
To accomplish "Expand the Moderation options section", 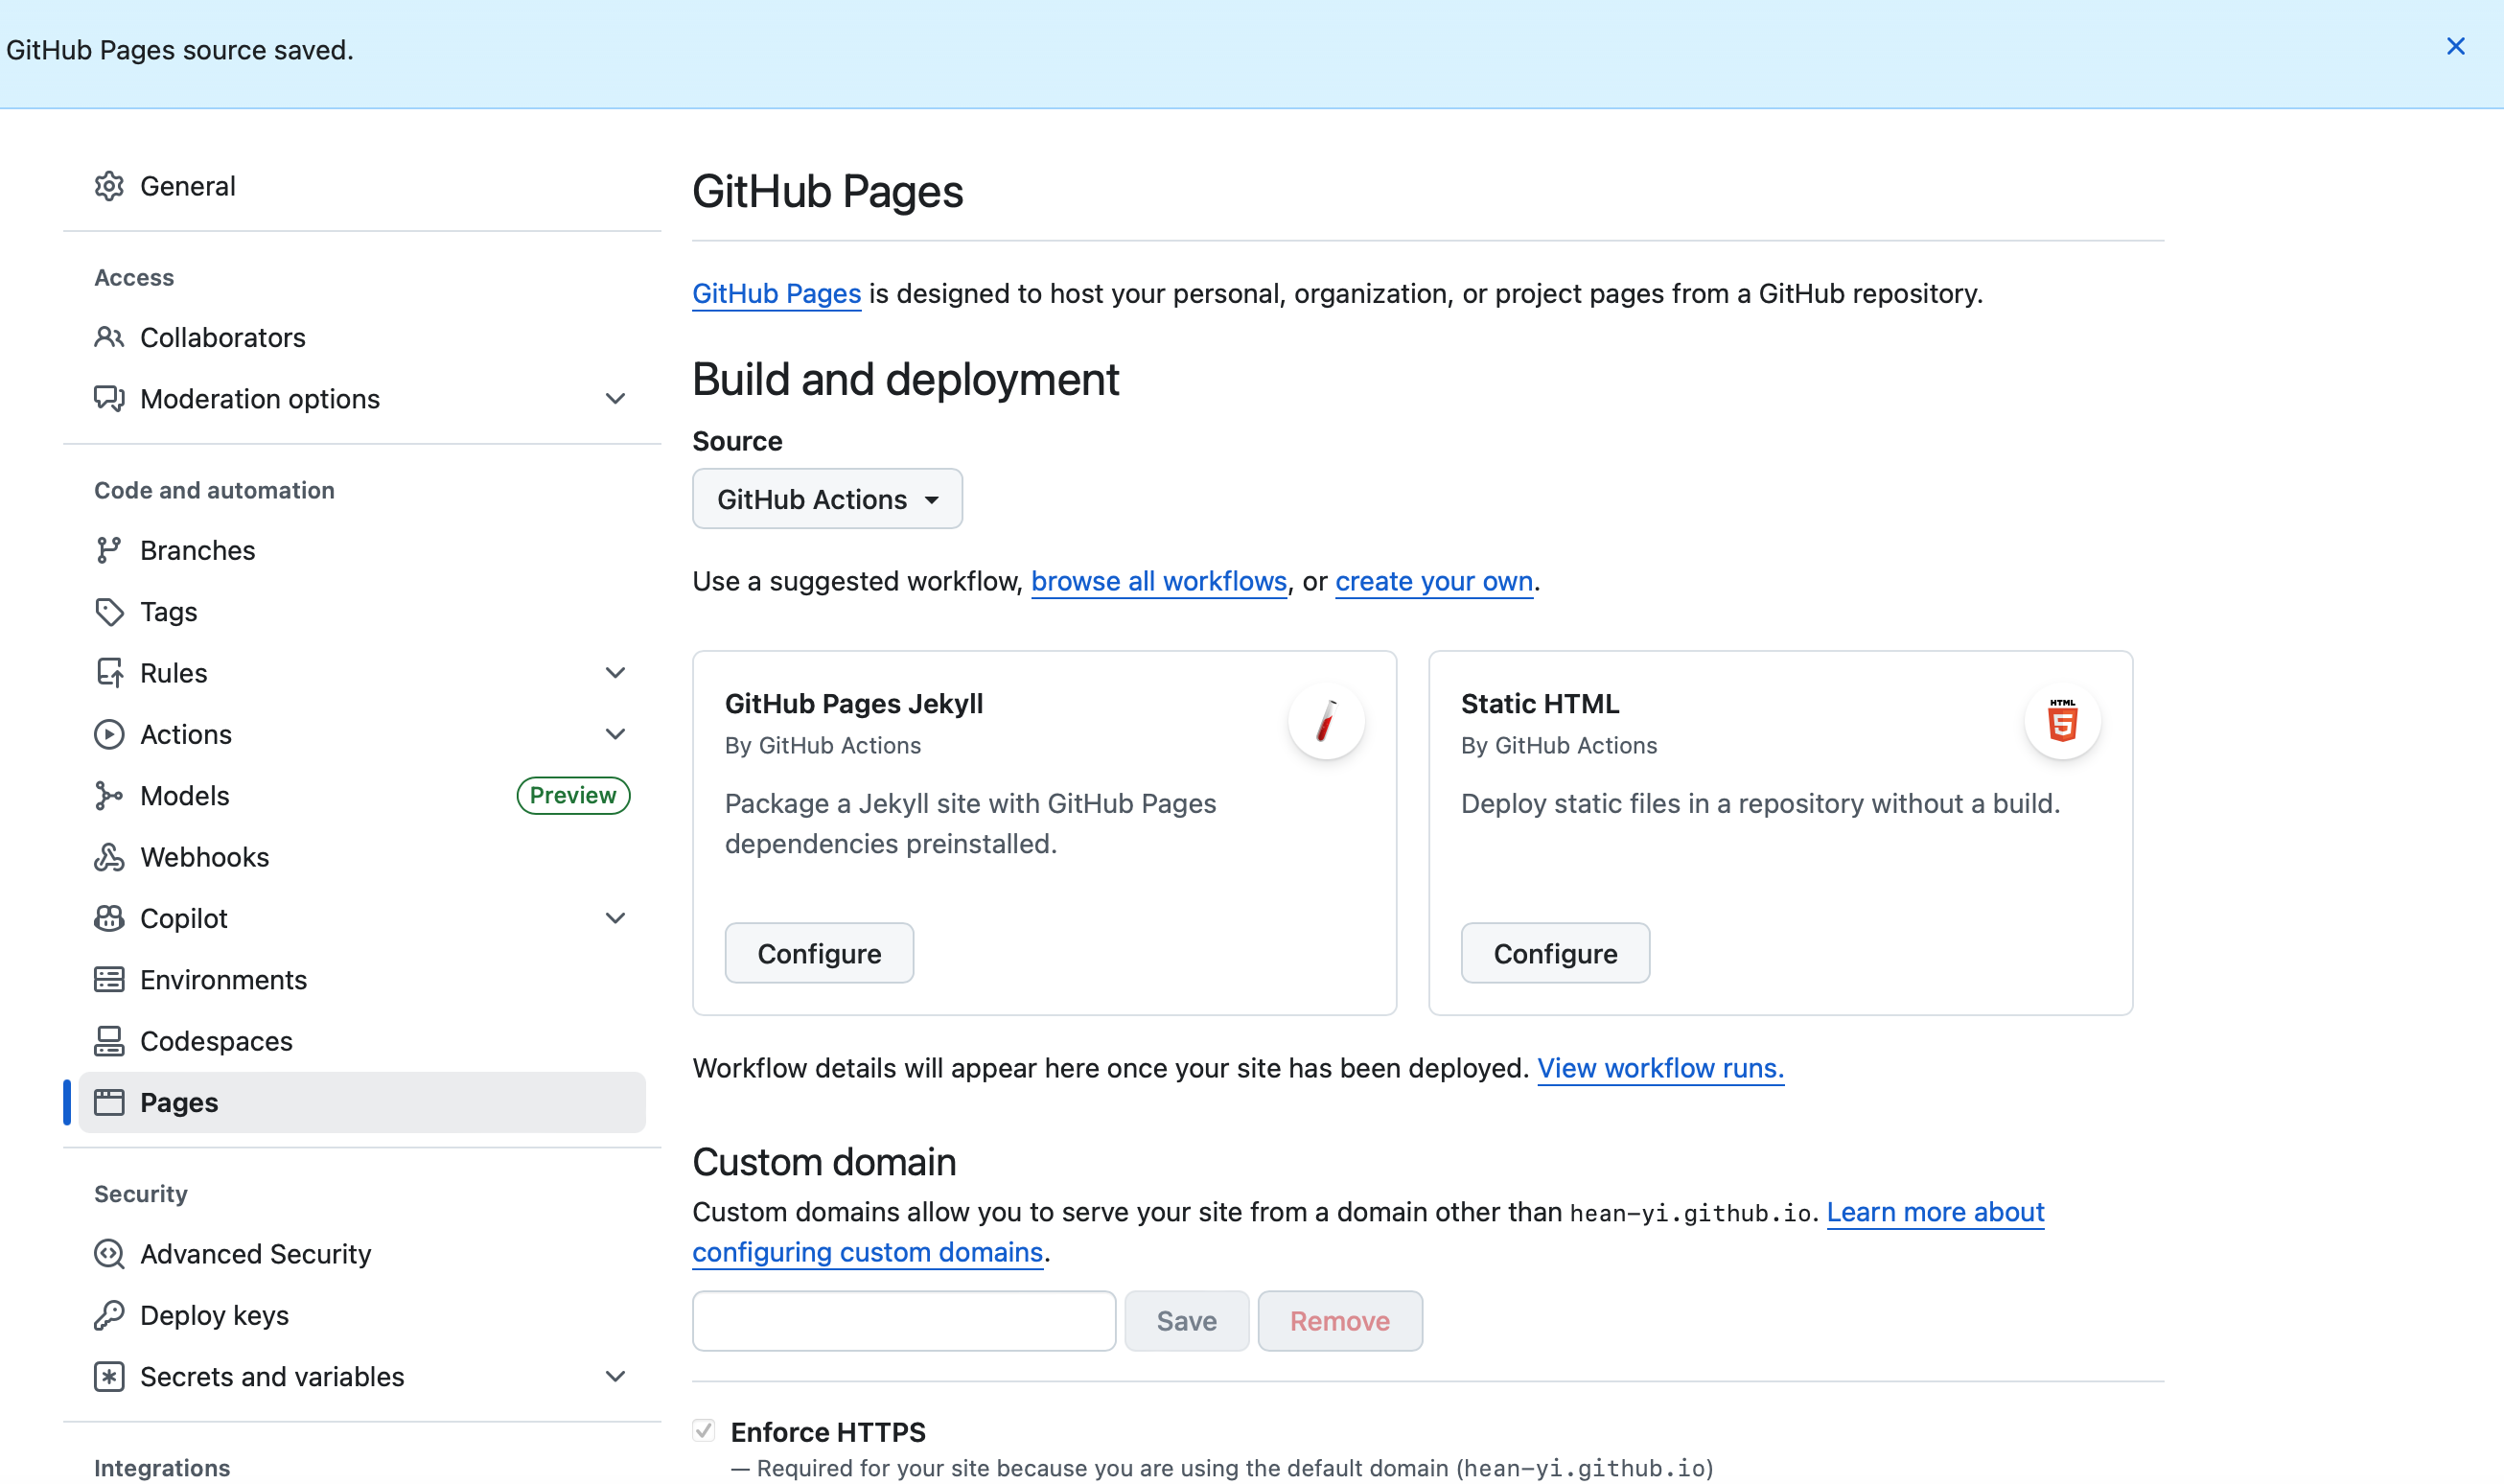I will (x=615, y=399).
